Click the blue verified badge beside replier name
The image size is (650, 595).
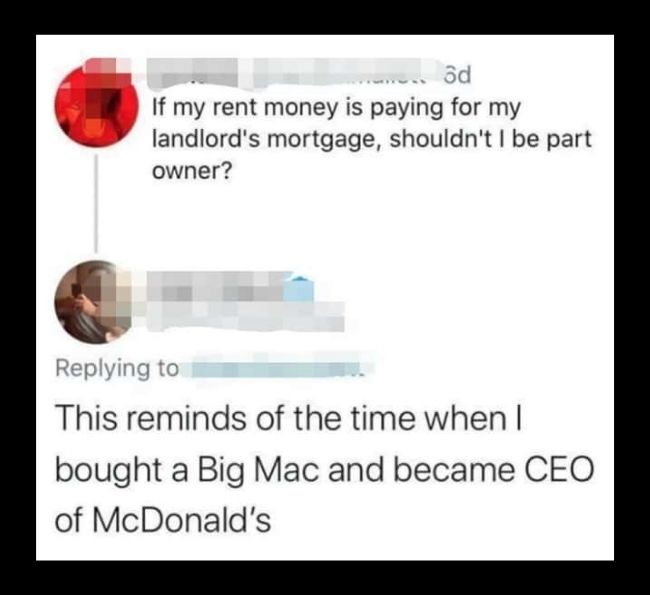(299, 287)
